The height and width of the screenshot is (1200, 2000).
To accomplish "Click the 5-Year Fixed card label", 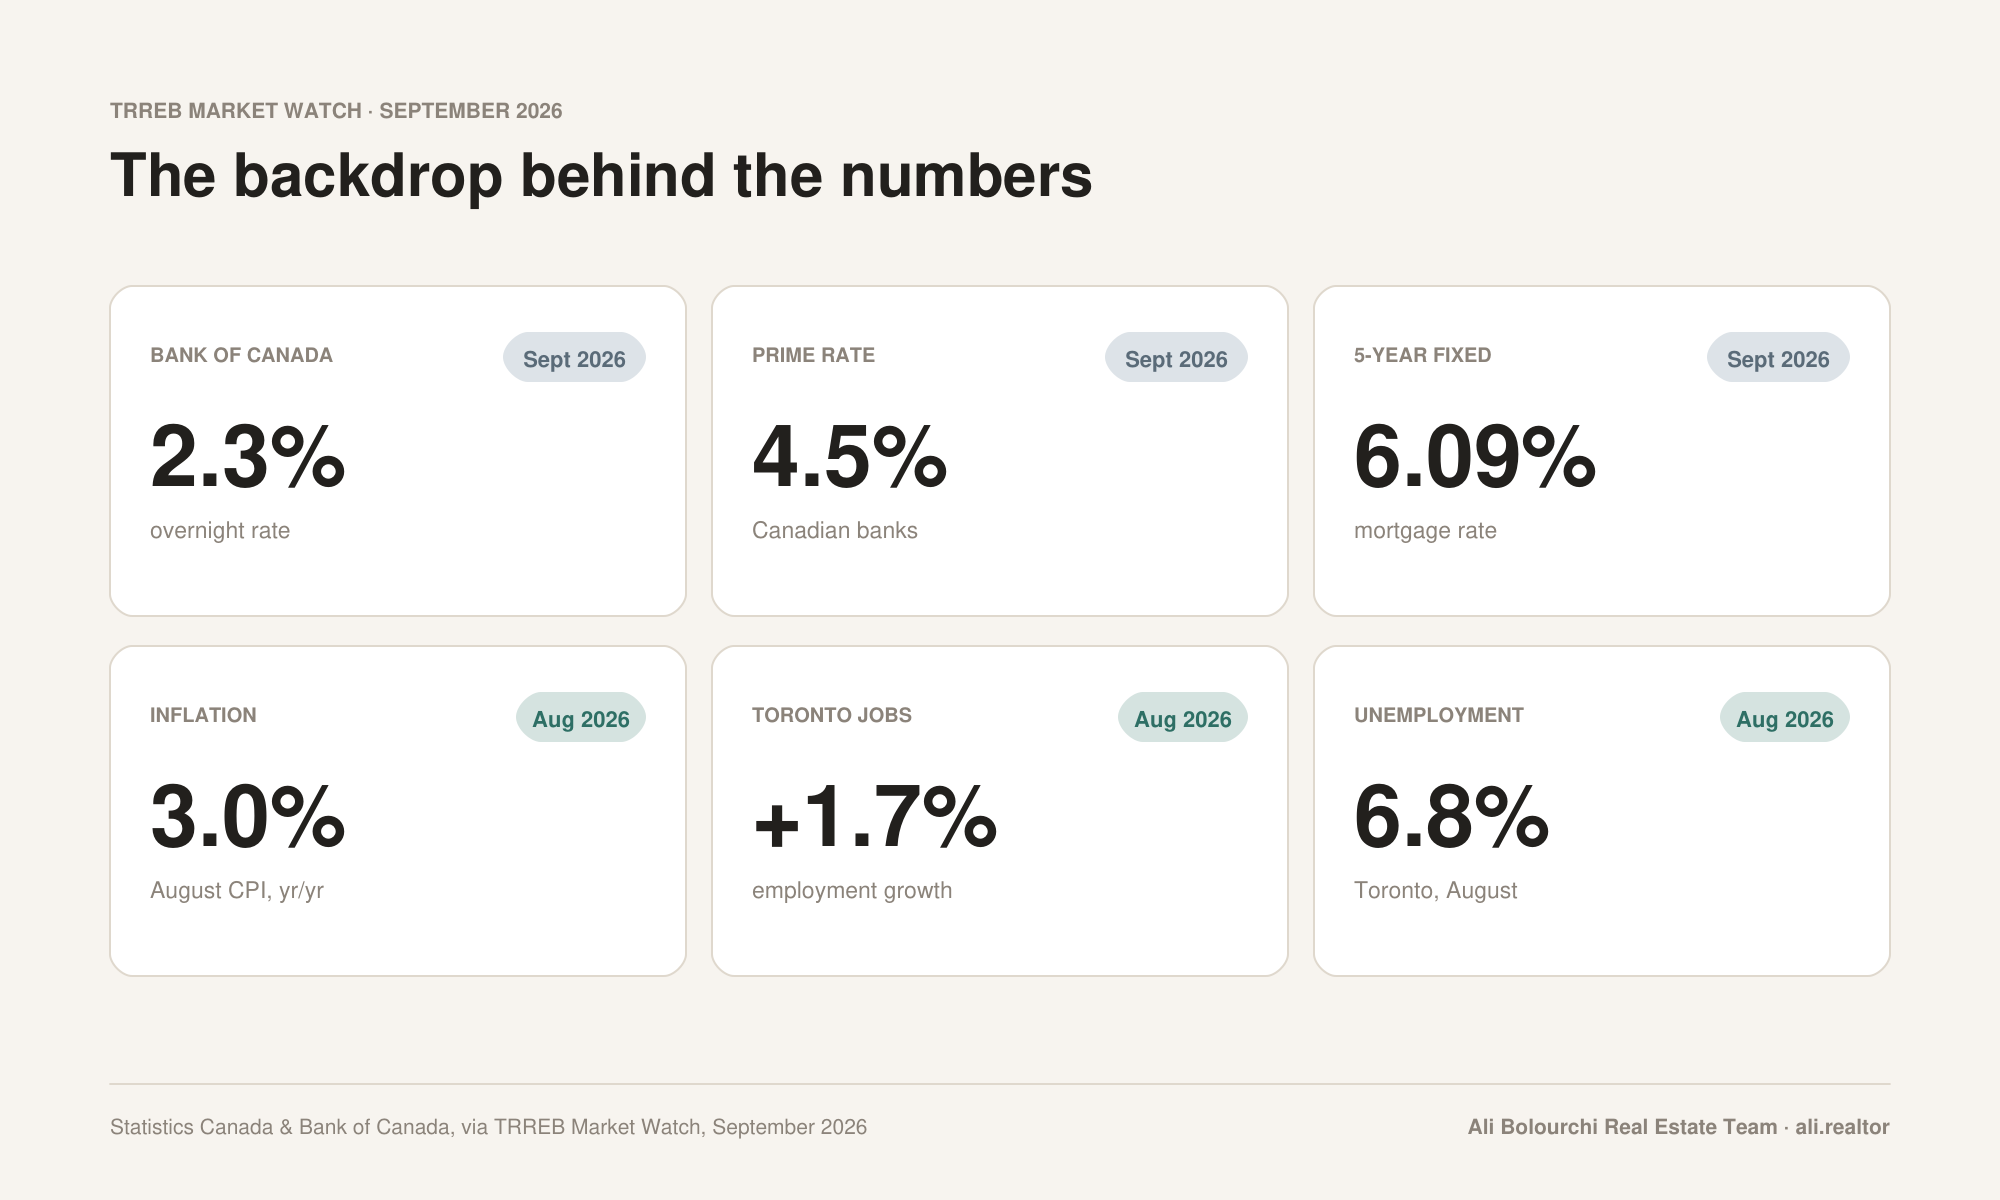I will point(1423,355).
